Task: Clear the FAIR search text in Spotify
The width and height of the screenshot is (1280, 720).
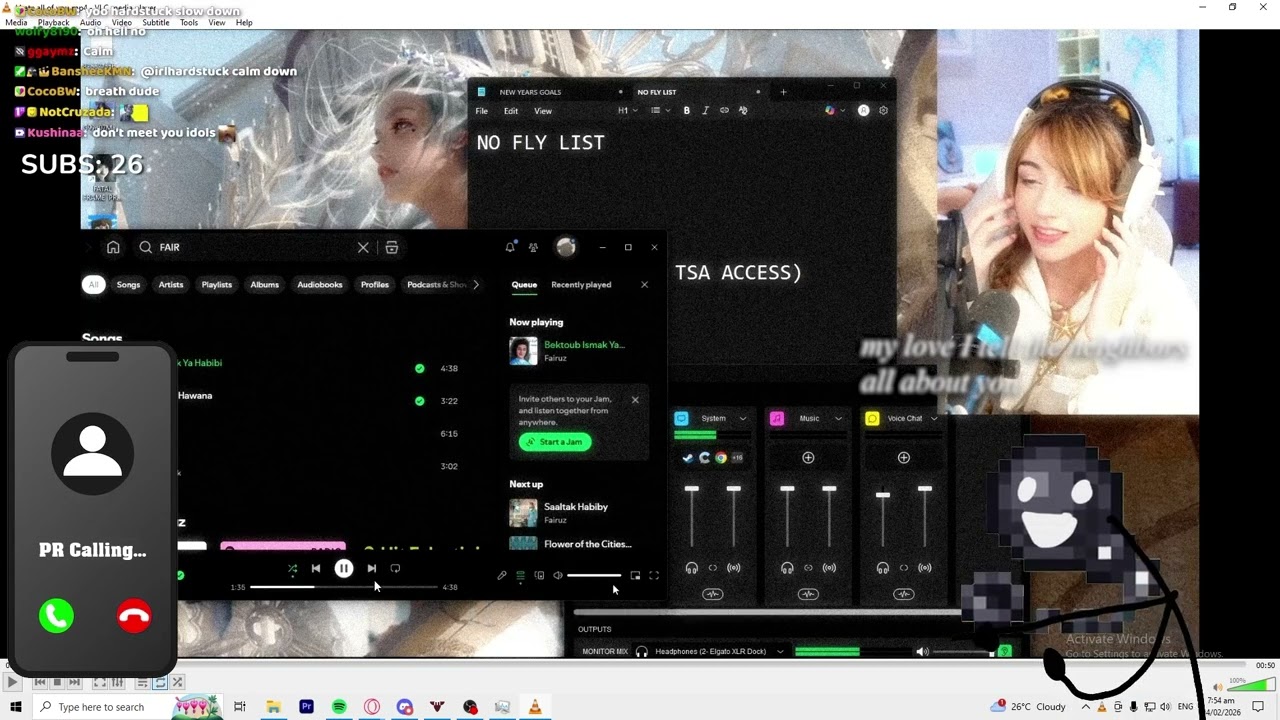Action: pos(363,247)
